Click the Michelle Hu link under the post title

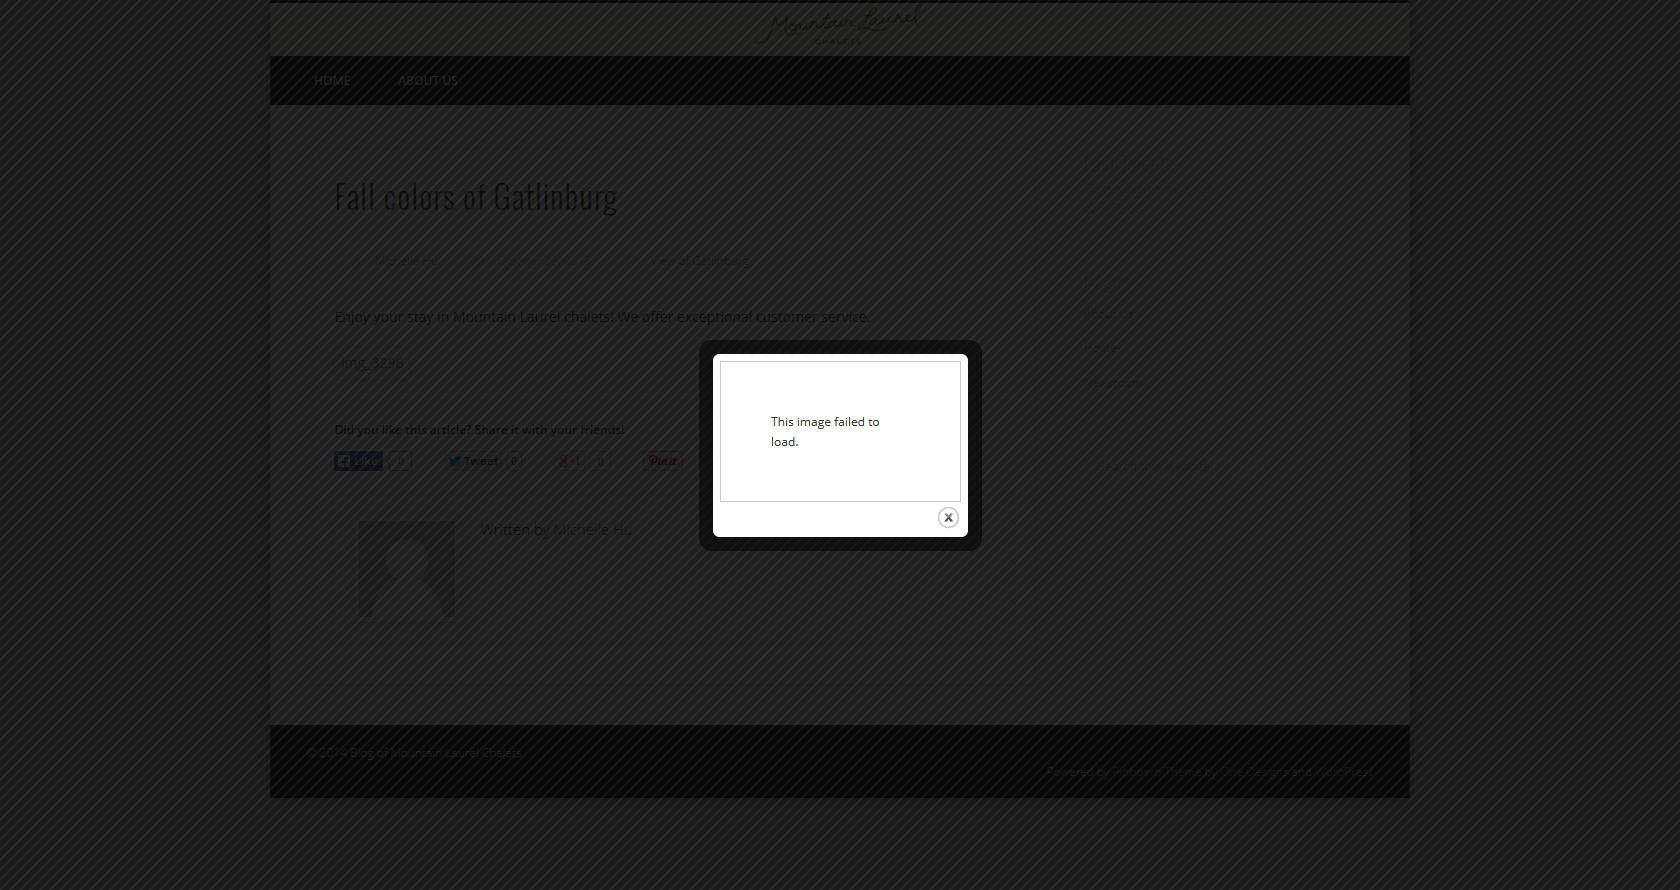coord(406,261)
